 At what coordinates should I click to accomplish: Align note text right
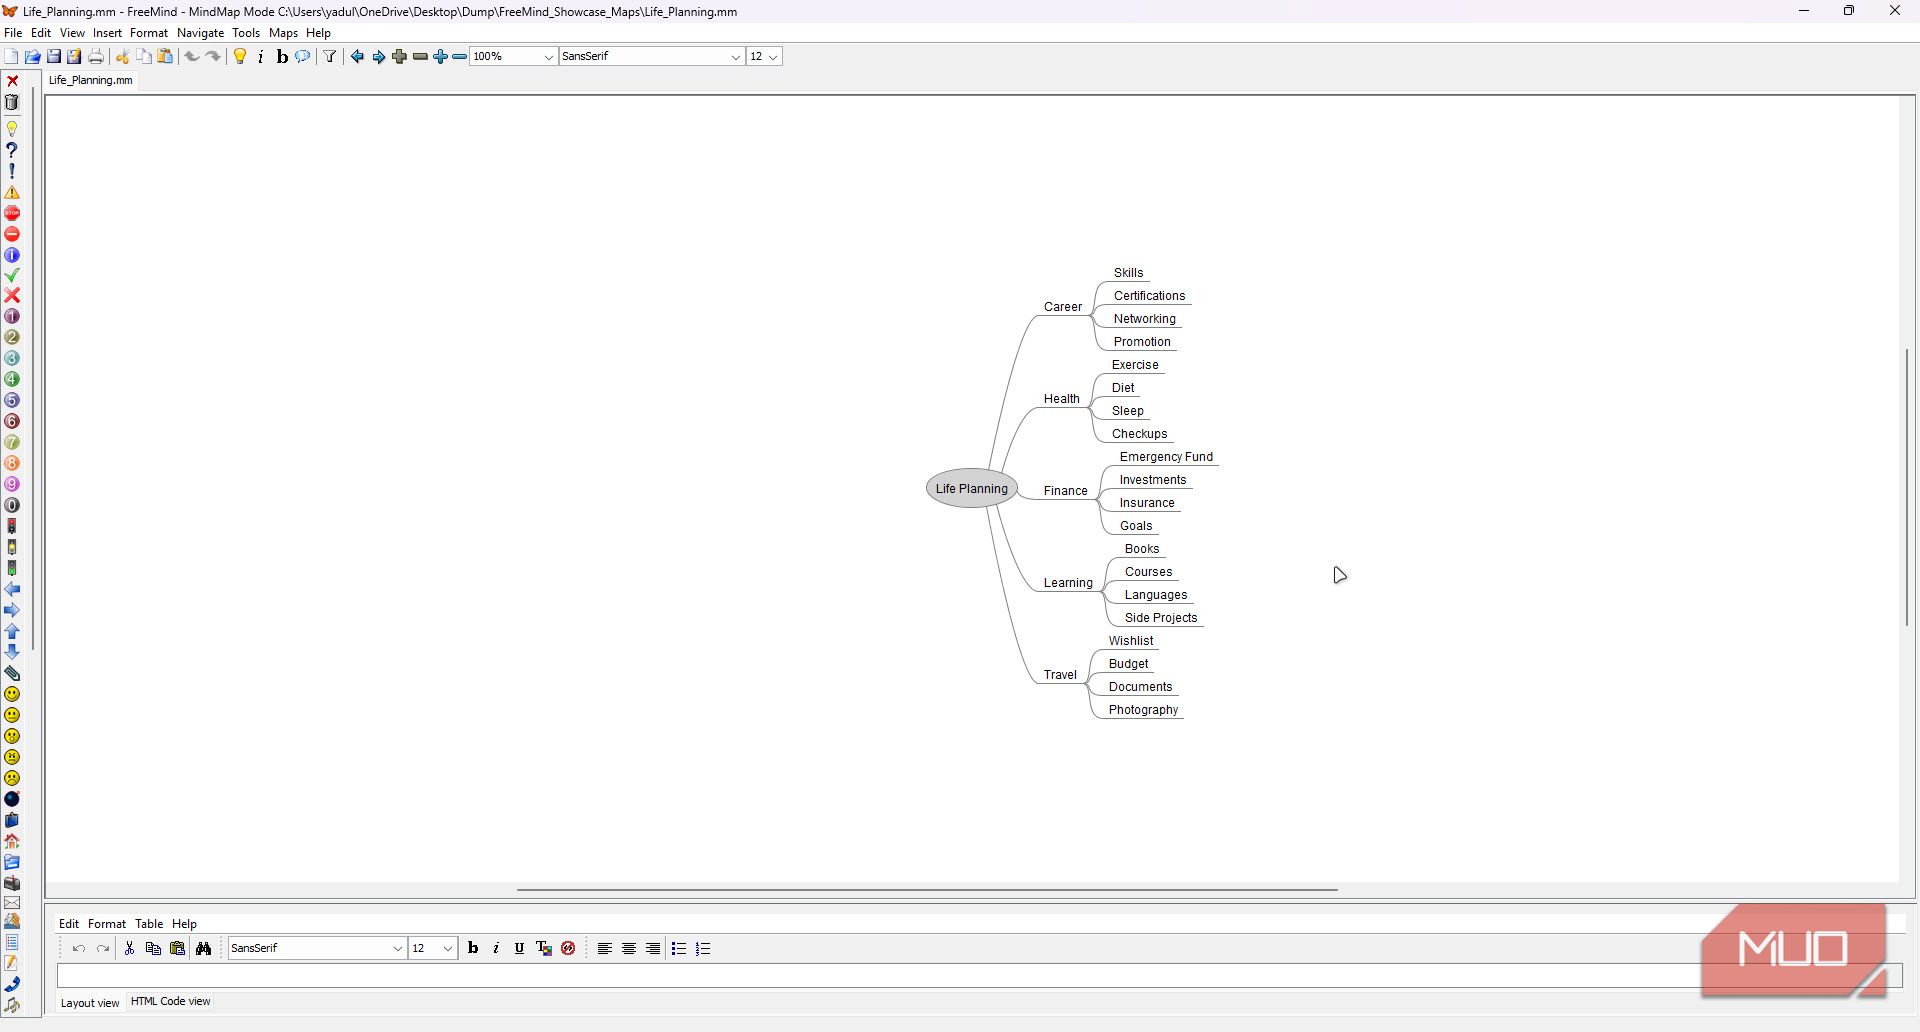point(653,949)
